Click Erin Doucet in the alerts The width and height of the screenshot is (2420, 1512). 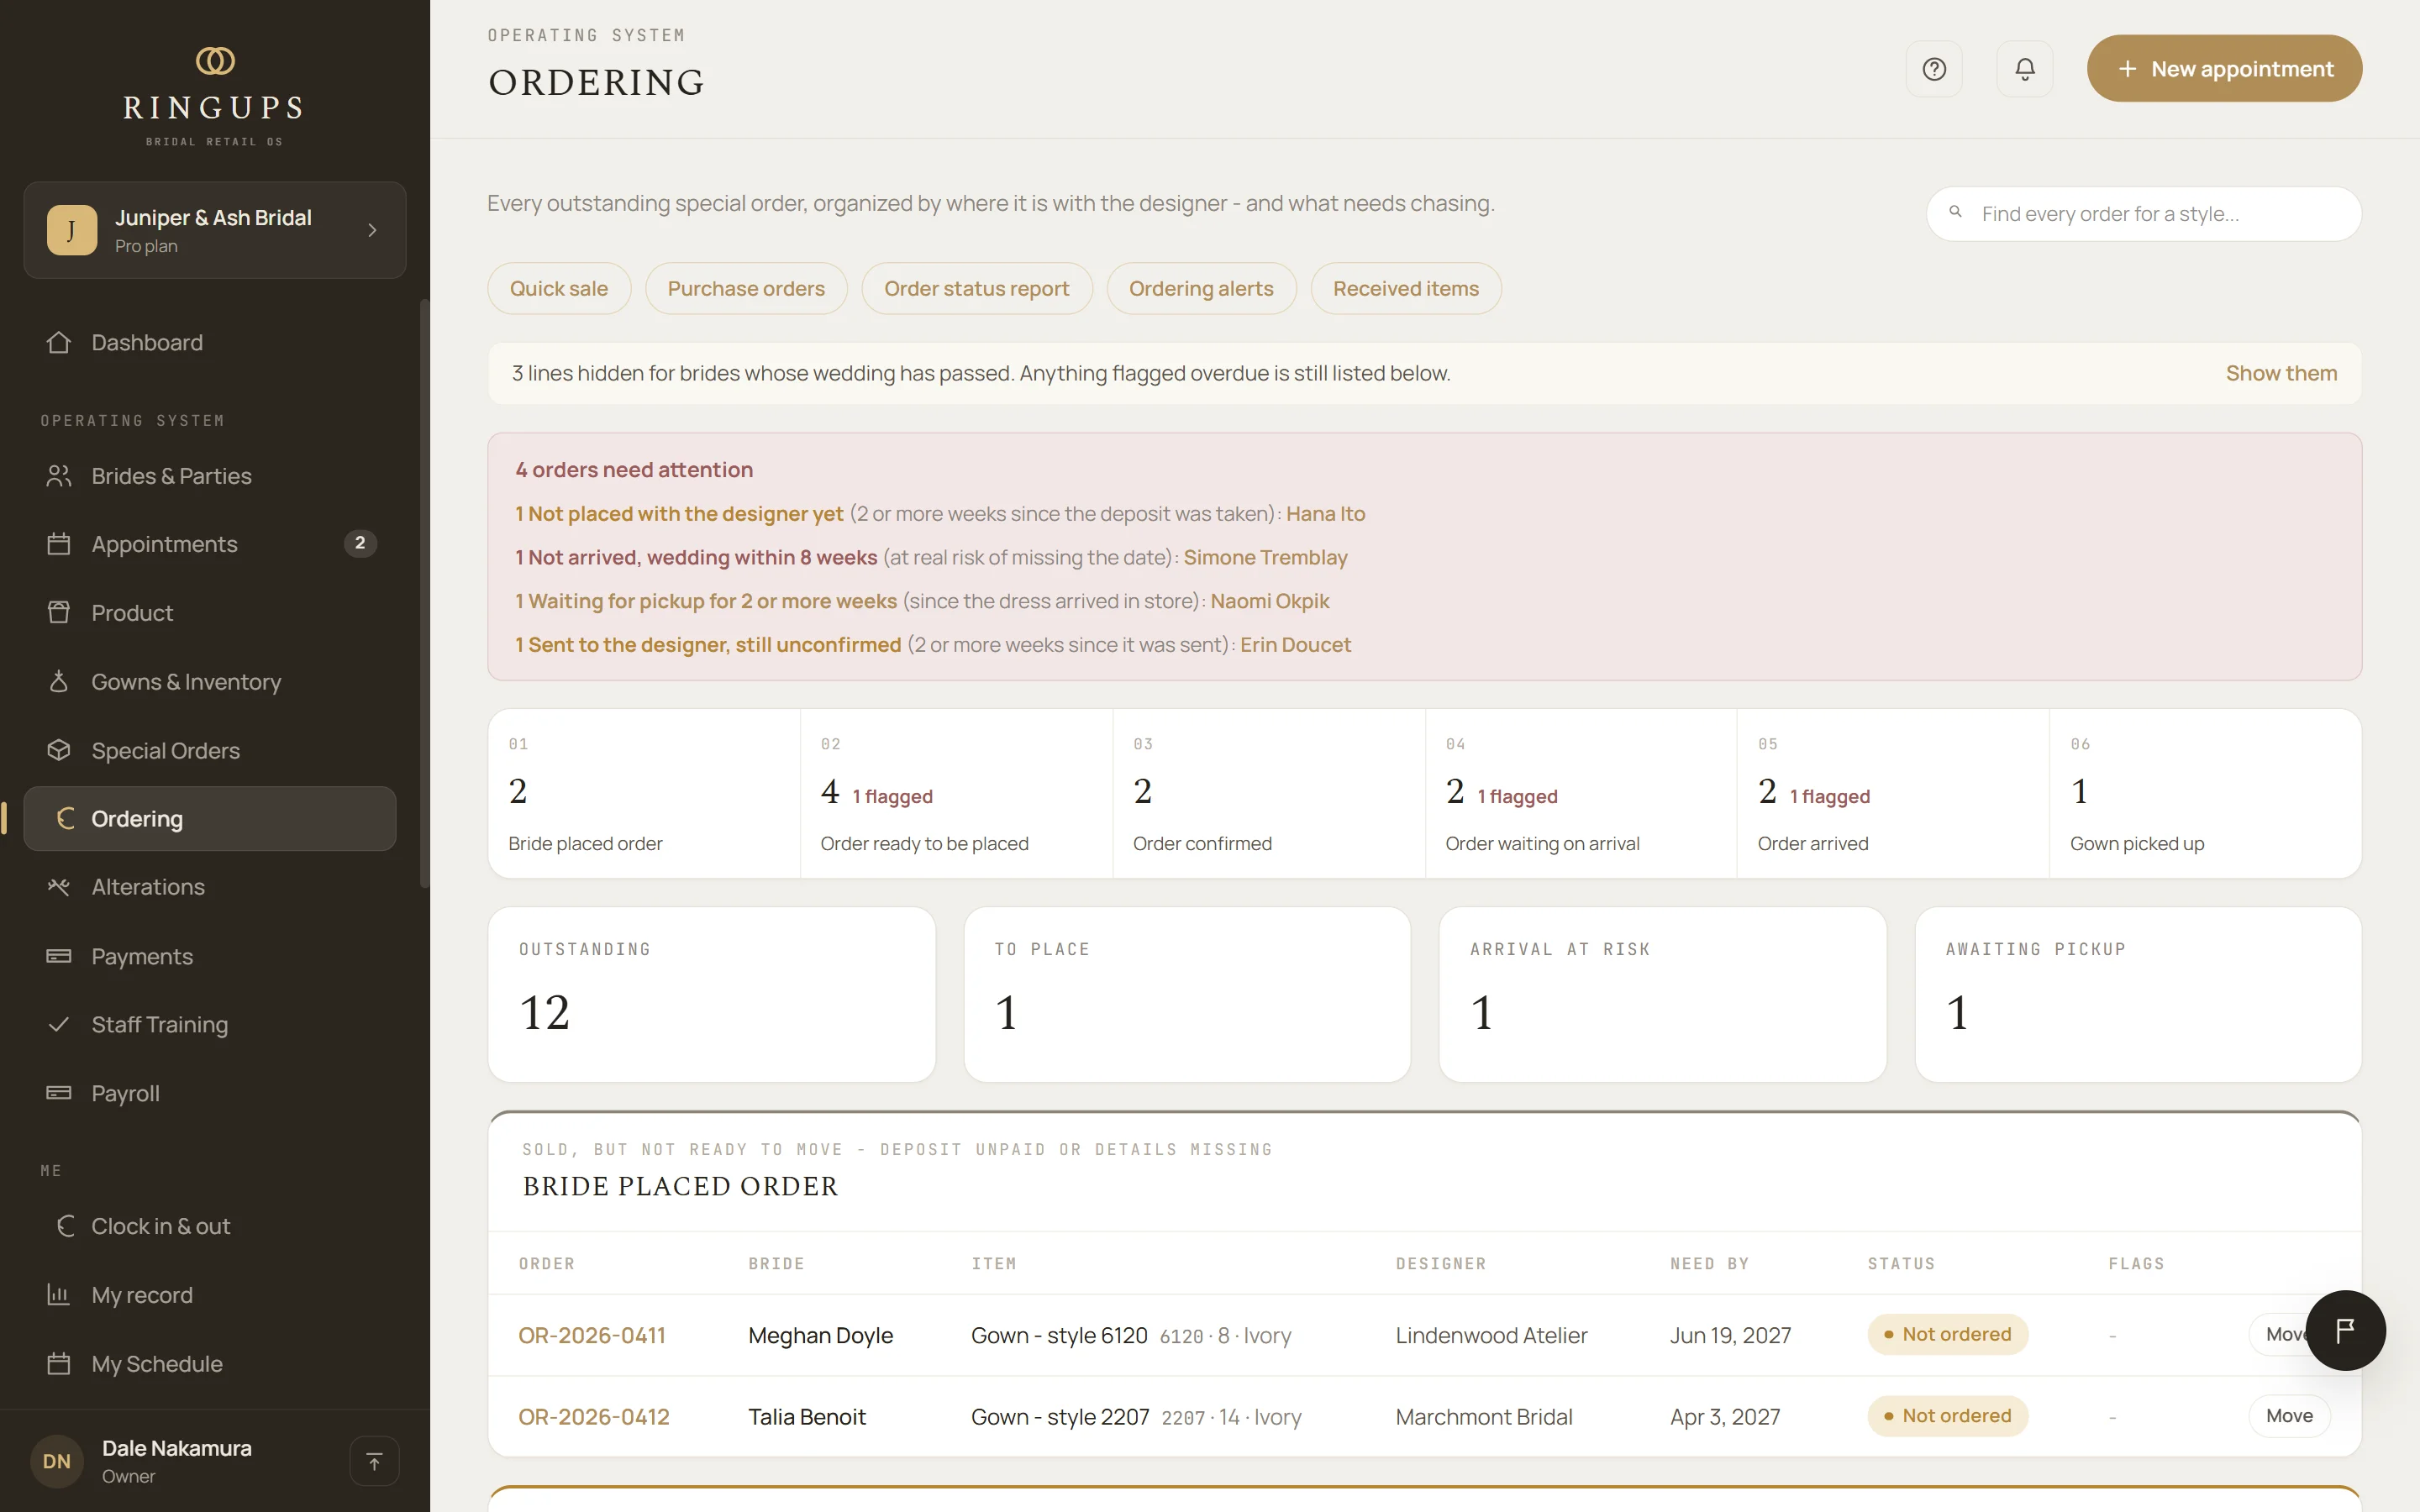(1295, 645)
